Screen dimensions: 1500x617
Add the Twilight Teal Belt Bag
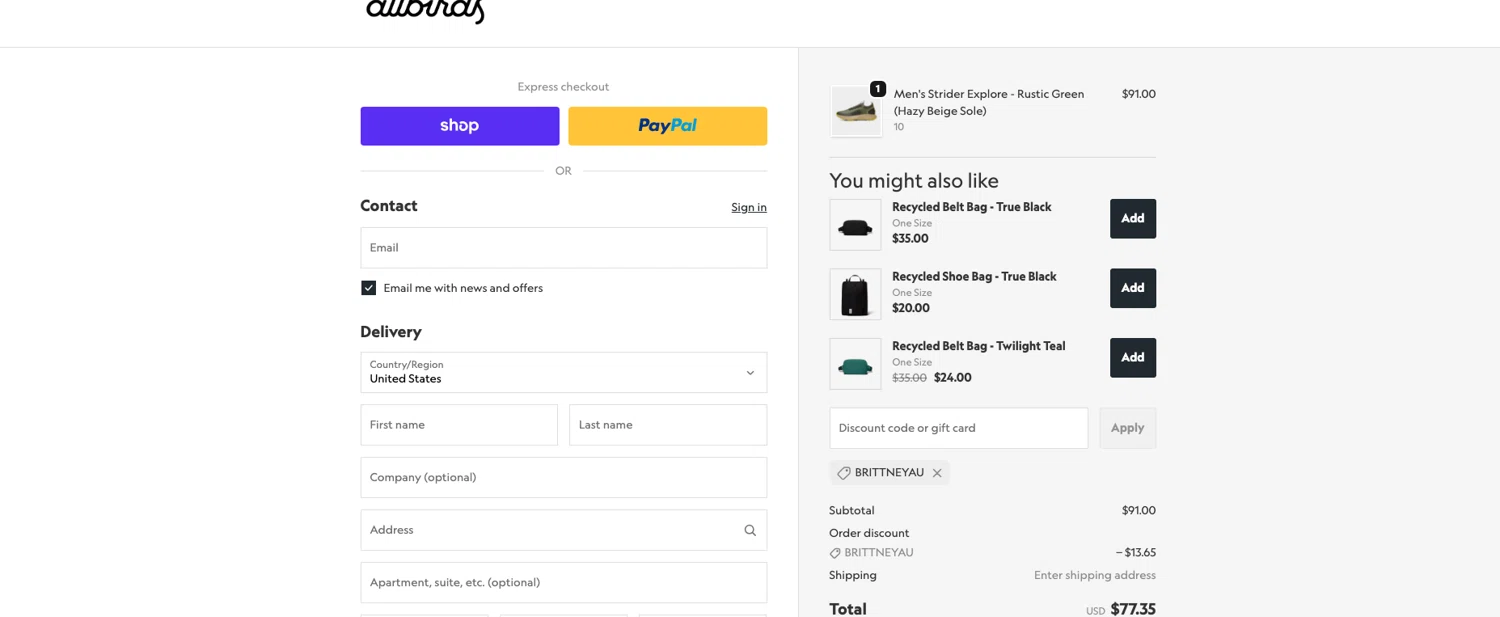1132,358
